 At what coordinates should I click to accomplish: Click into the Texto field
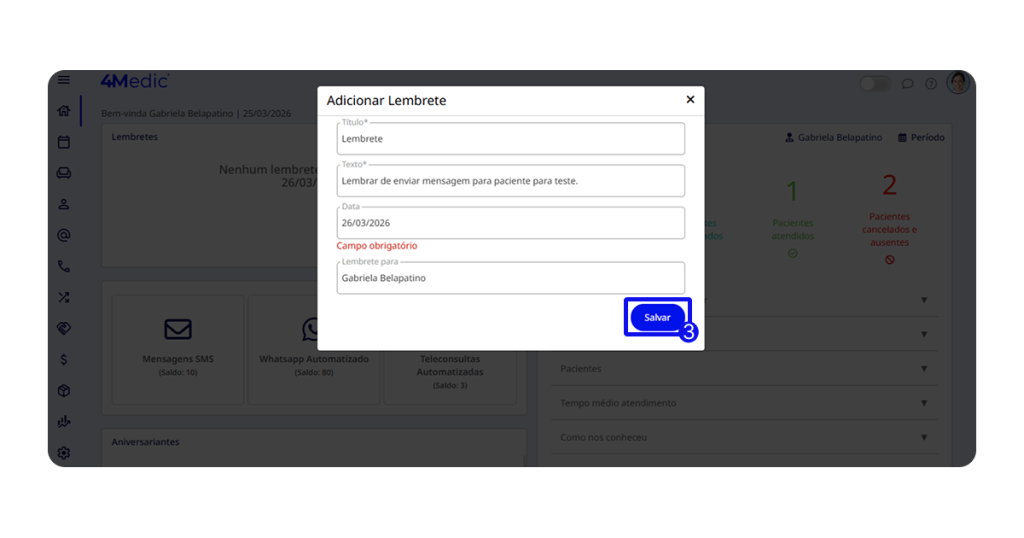511,181
